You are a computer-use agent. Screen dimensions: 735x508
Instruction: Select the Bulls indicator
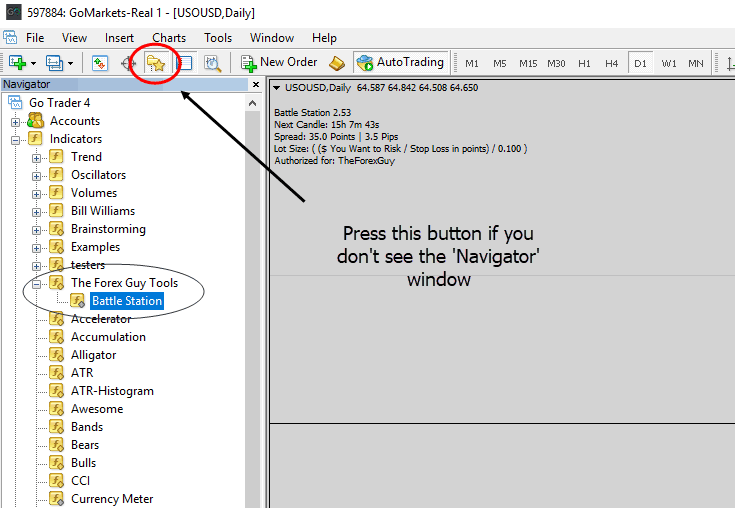pyautogui.click(x=83, y=463)
